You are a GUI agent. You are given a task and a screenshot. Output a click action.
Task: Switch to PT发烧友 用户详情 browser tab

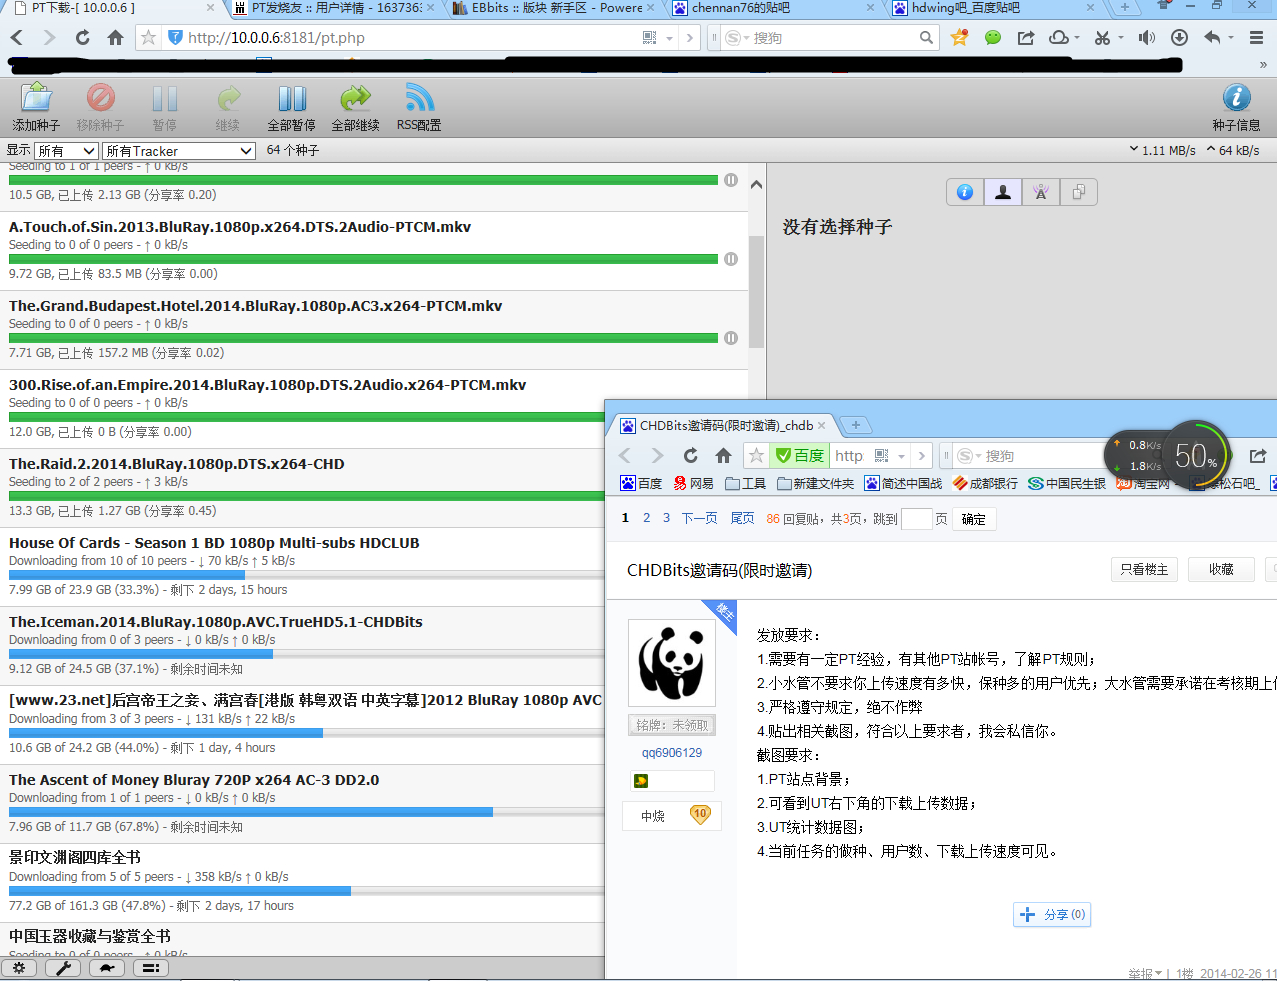click(x=335, y=8)
